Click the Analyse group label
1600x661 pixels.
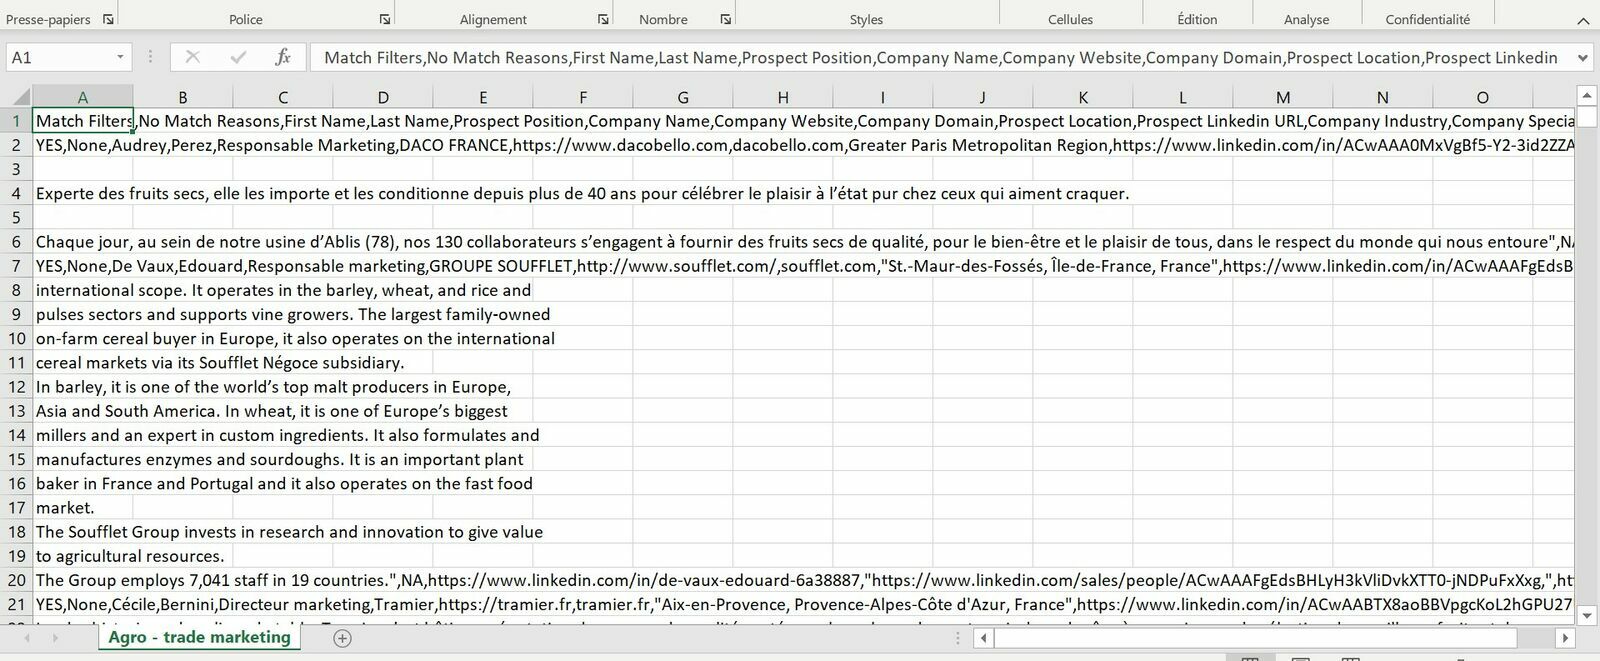coord(1306,19)
